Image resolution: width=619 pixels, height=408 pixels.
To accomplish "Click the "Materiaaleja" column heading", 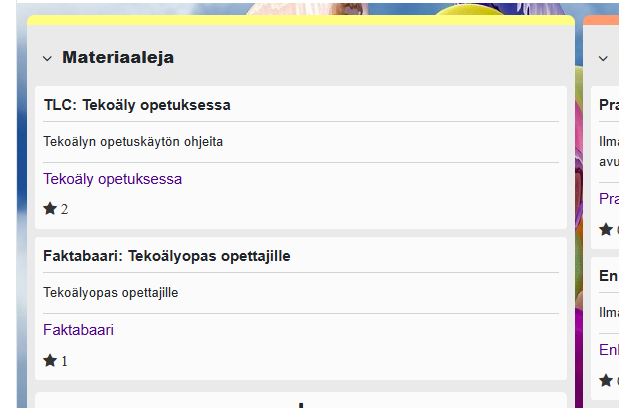I will tap(118, 58).
